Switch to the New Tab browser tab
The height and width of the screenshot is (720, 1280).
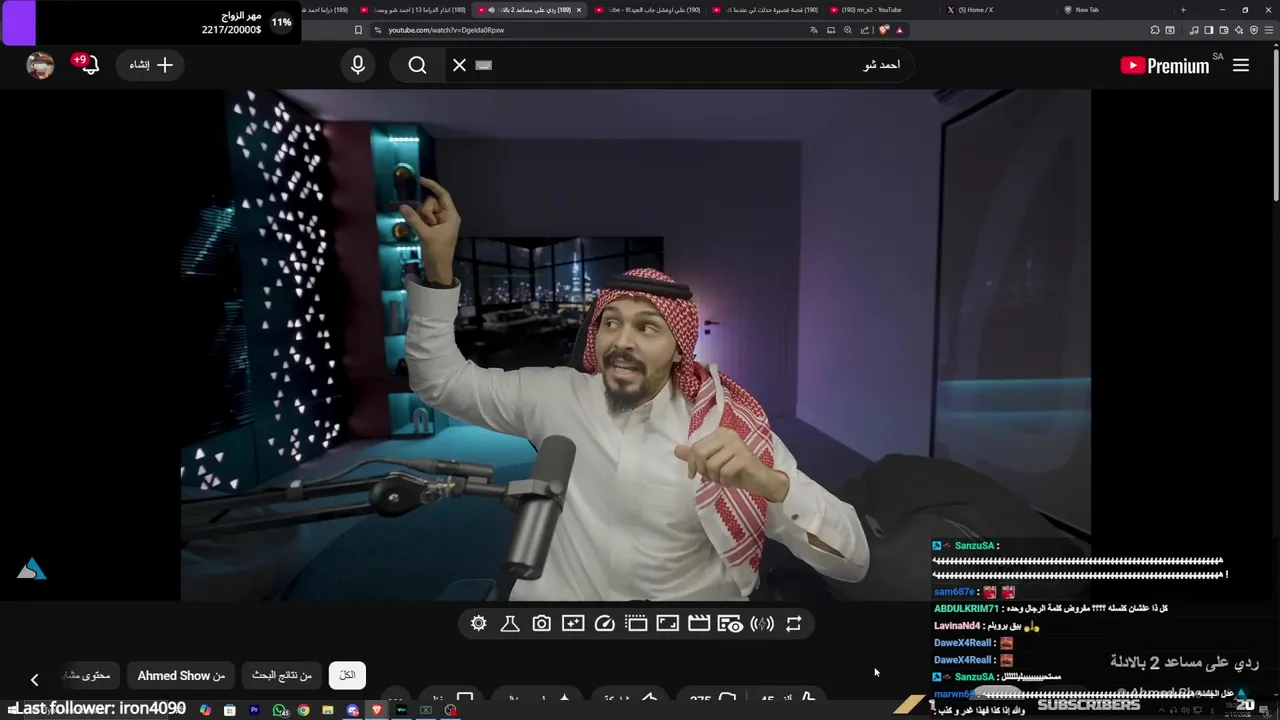1087,10
